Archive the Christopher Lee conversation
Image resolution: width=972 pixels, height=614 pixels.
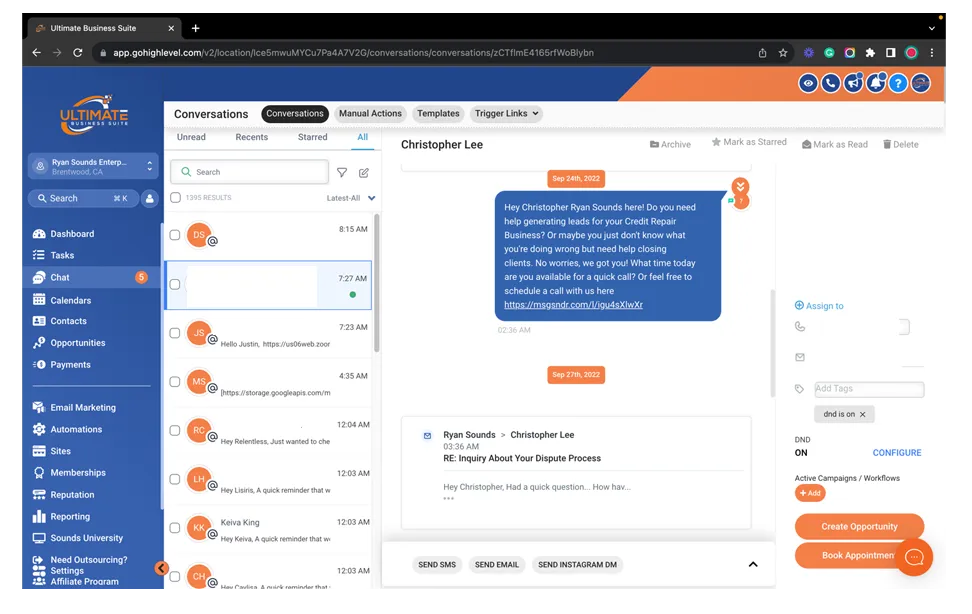point(670,145)
